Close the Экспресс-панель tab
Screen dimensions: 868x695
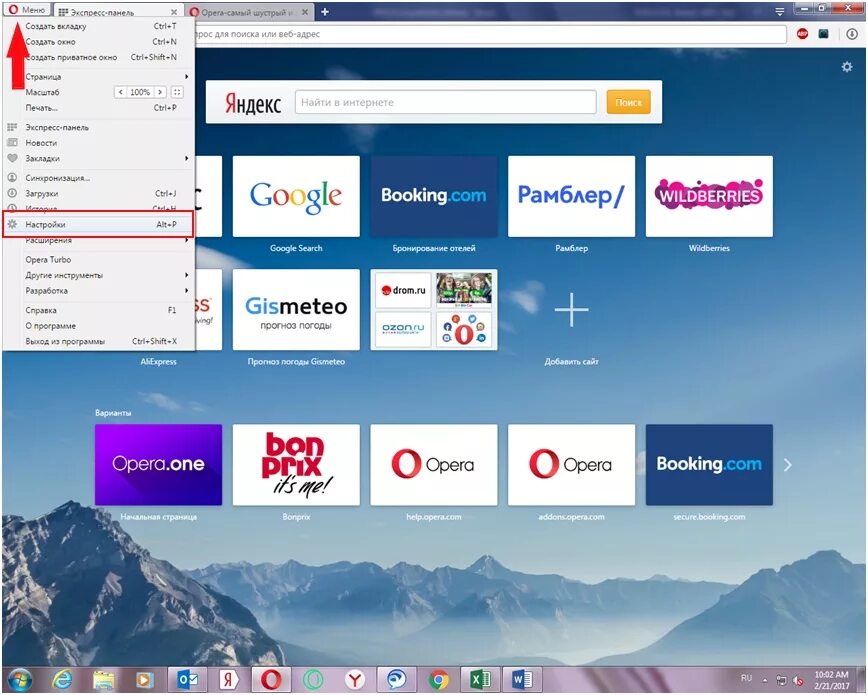tap(174, 12)
